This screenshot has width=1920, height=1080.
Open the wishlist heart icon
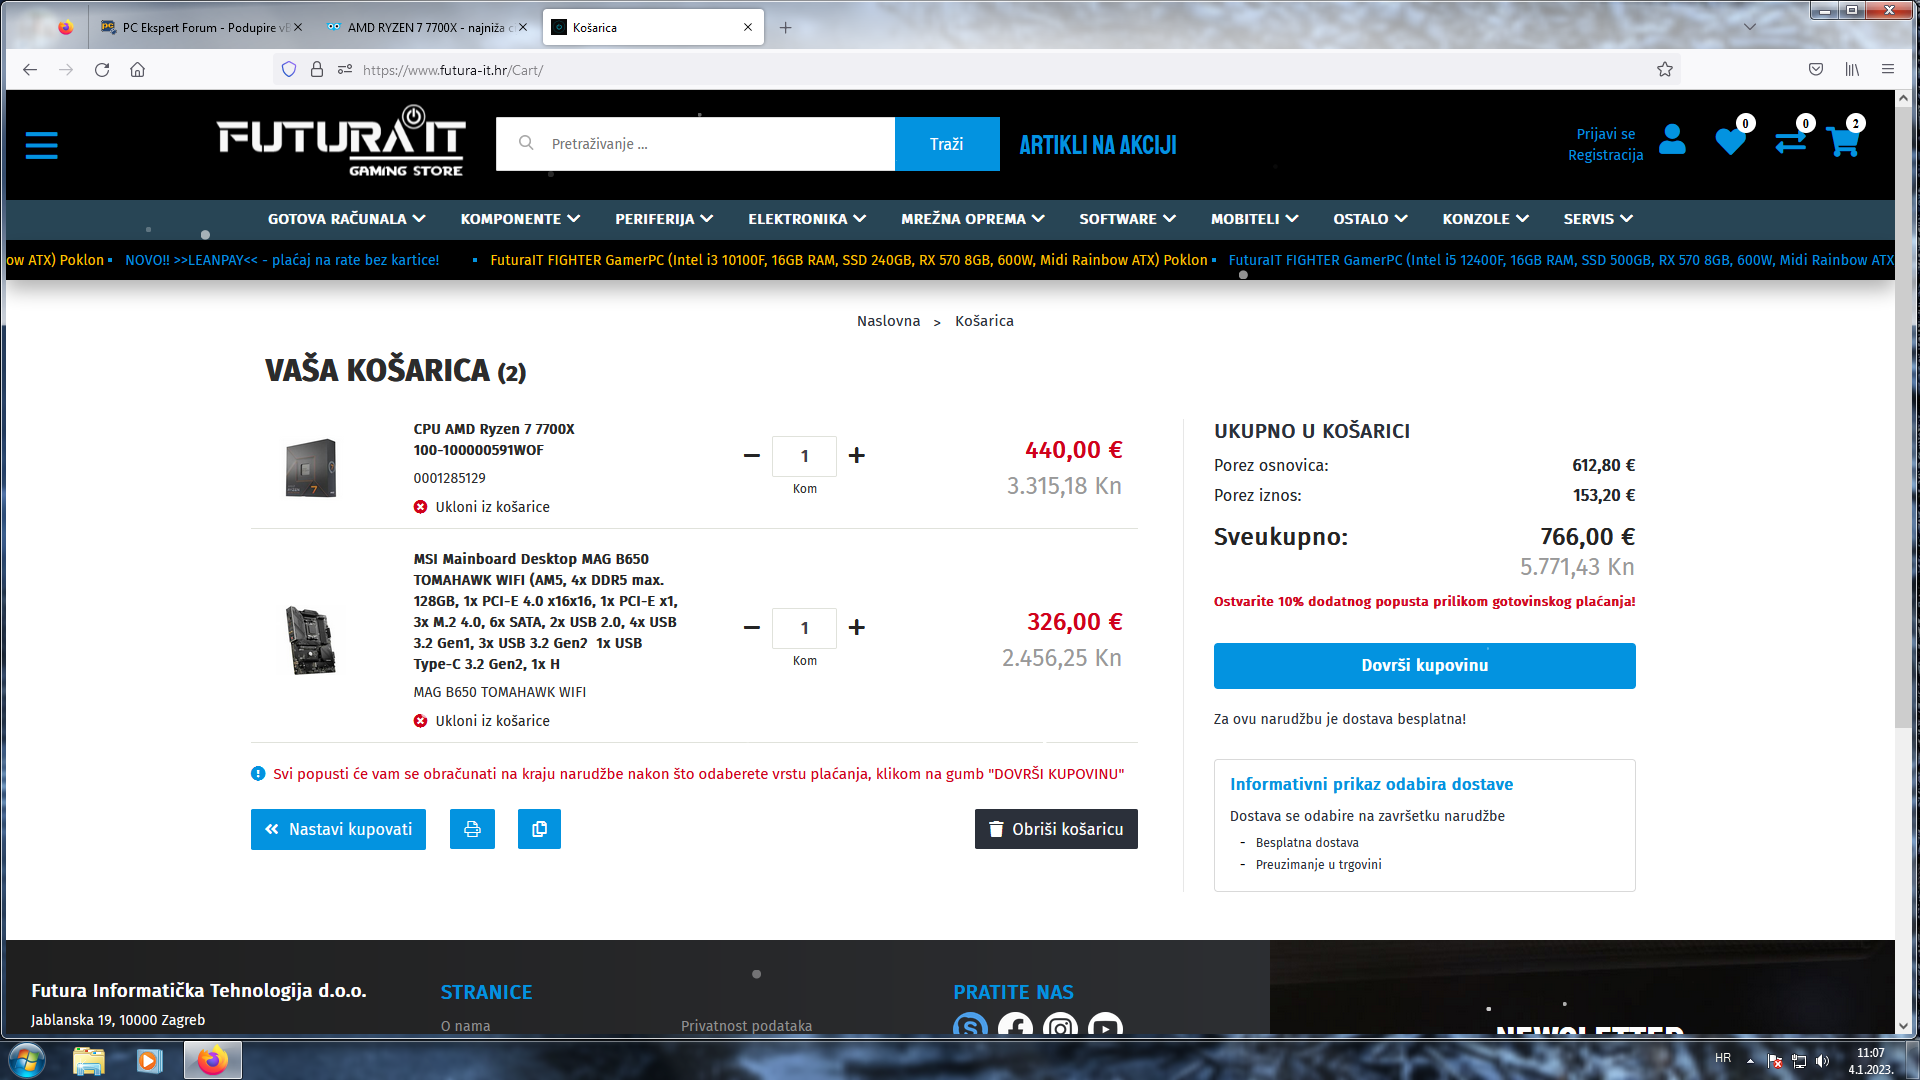[x=1730, y=142]
